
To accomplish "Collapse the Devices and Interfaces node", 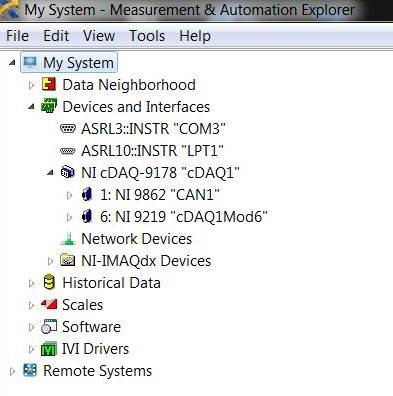I will [31, 107].
